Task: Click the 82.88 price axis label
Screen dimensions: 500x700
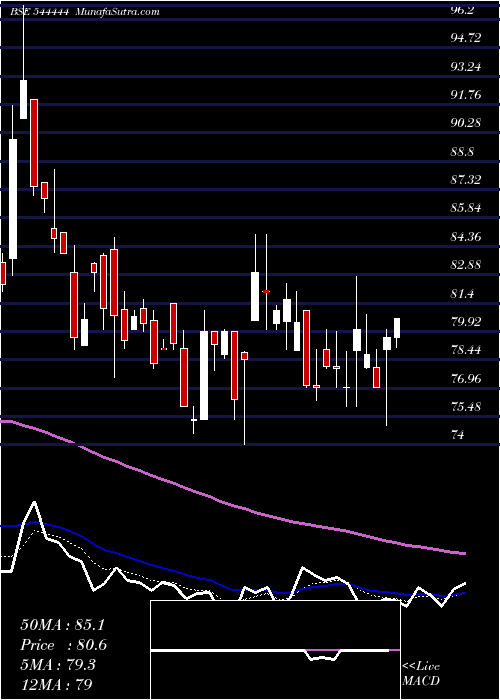Action: pyautogui.click(x=465, y=265)
